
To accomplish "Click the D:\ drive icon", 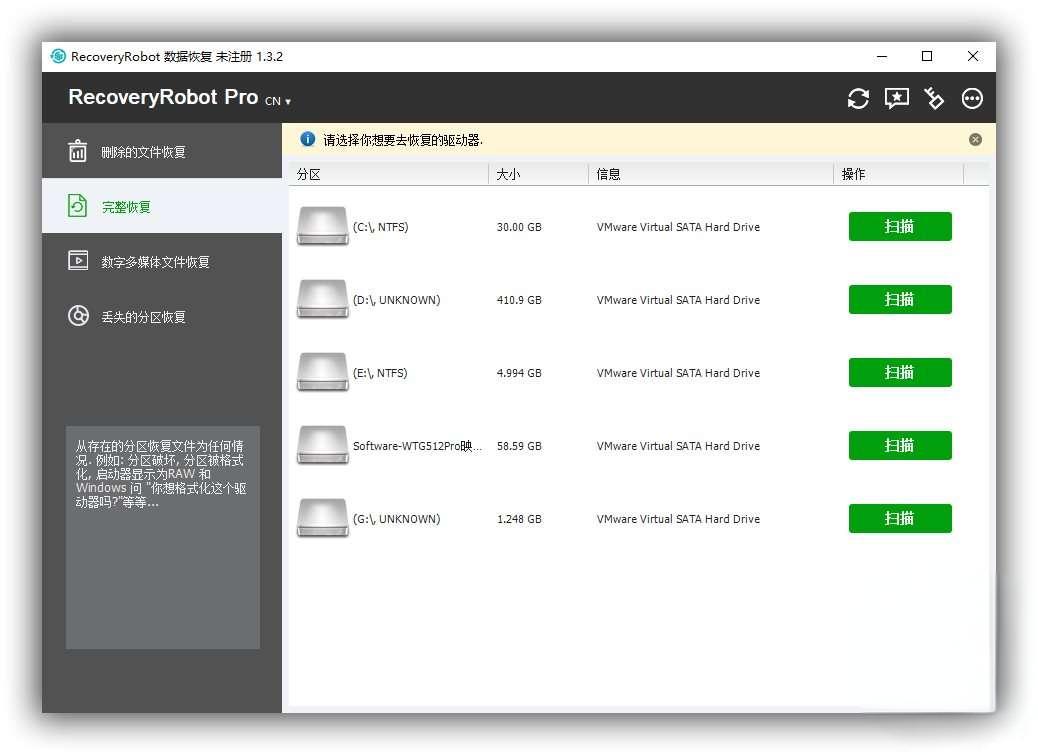I will coord(322,299).
